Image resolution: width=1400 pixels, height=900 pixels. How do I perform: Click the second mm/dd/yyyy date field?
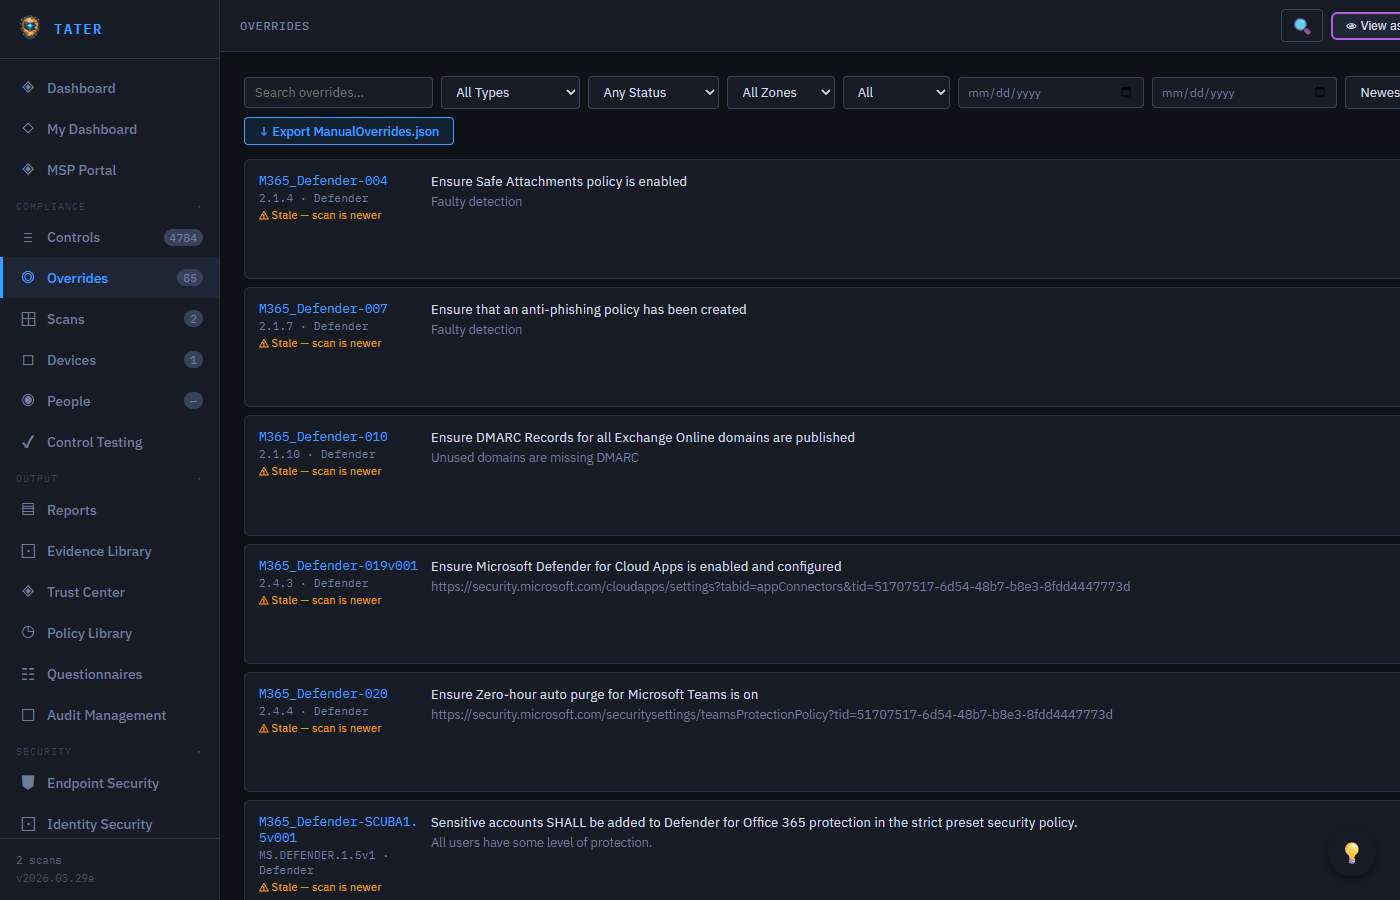coord(1244,92)
